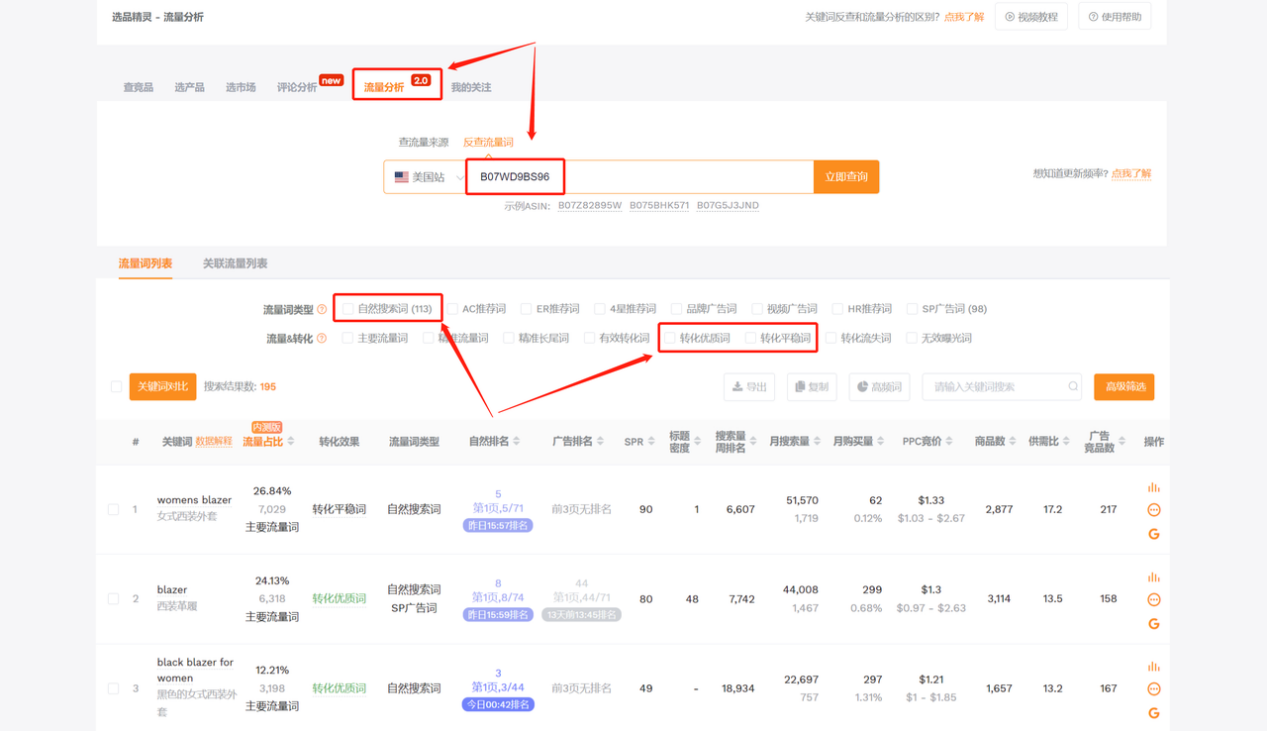Select the checkbox for womens blazer row
This screenshot has height=731, width=1267.
coord(113,509)
